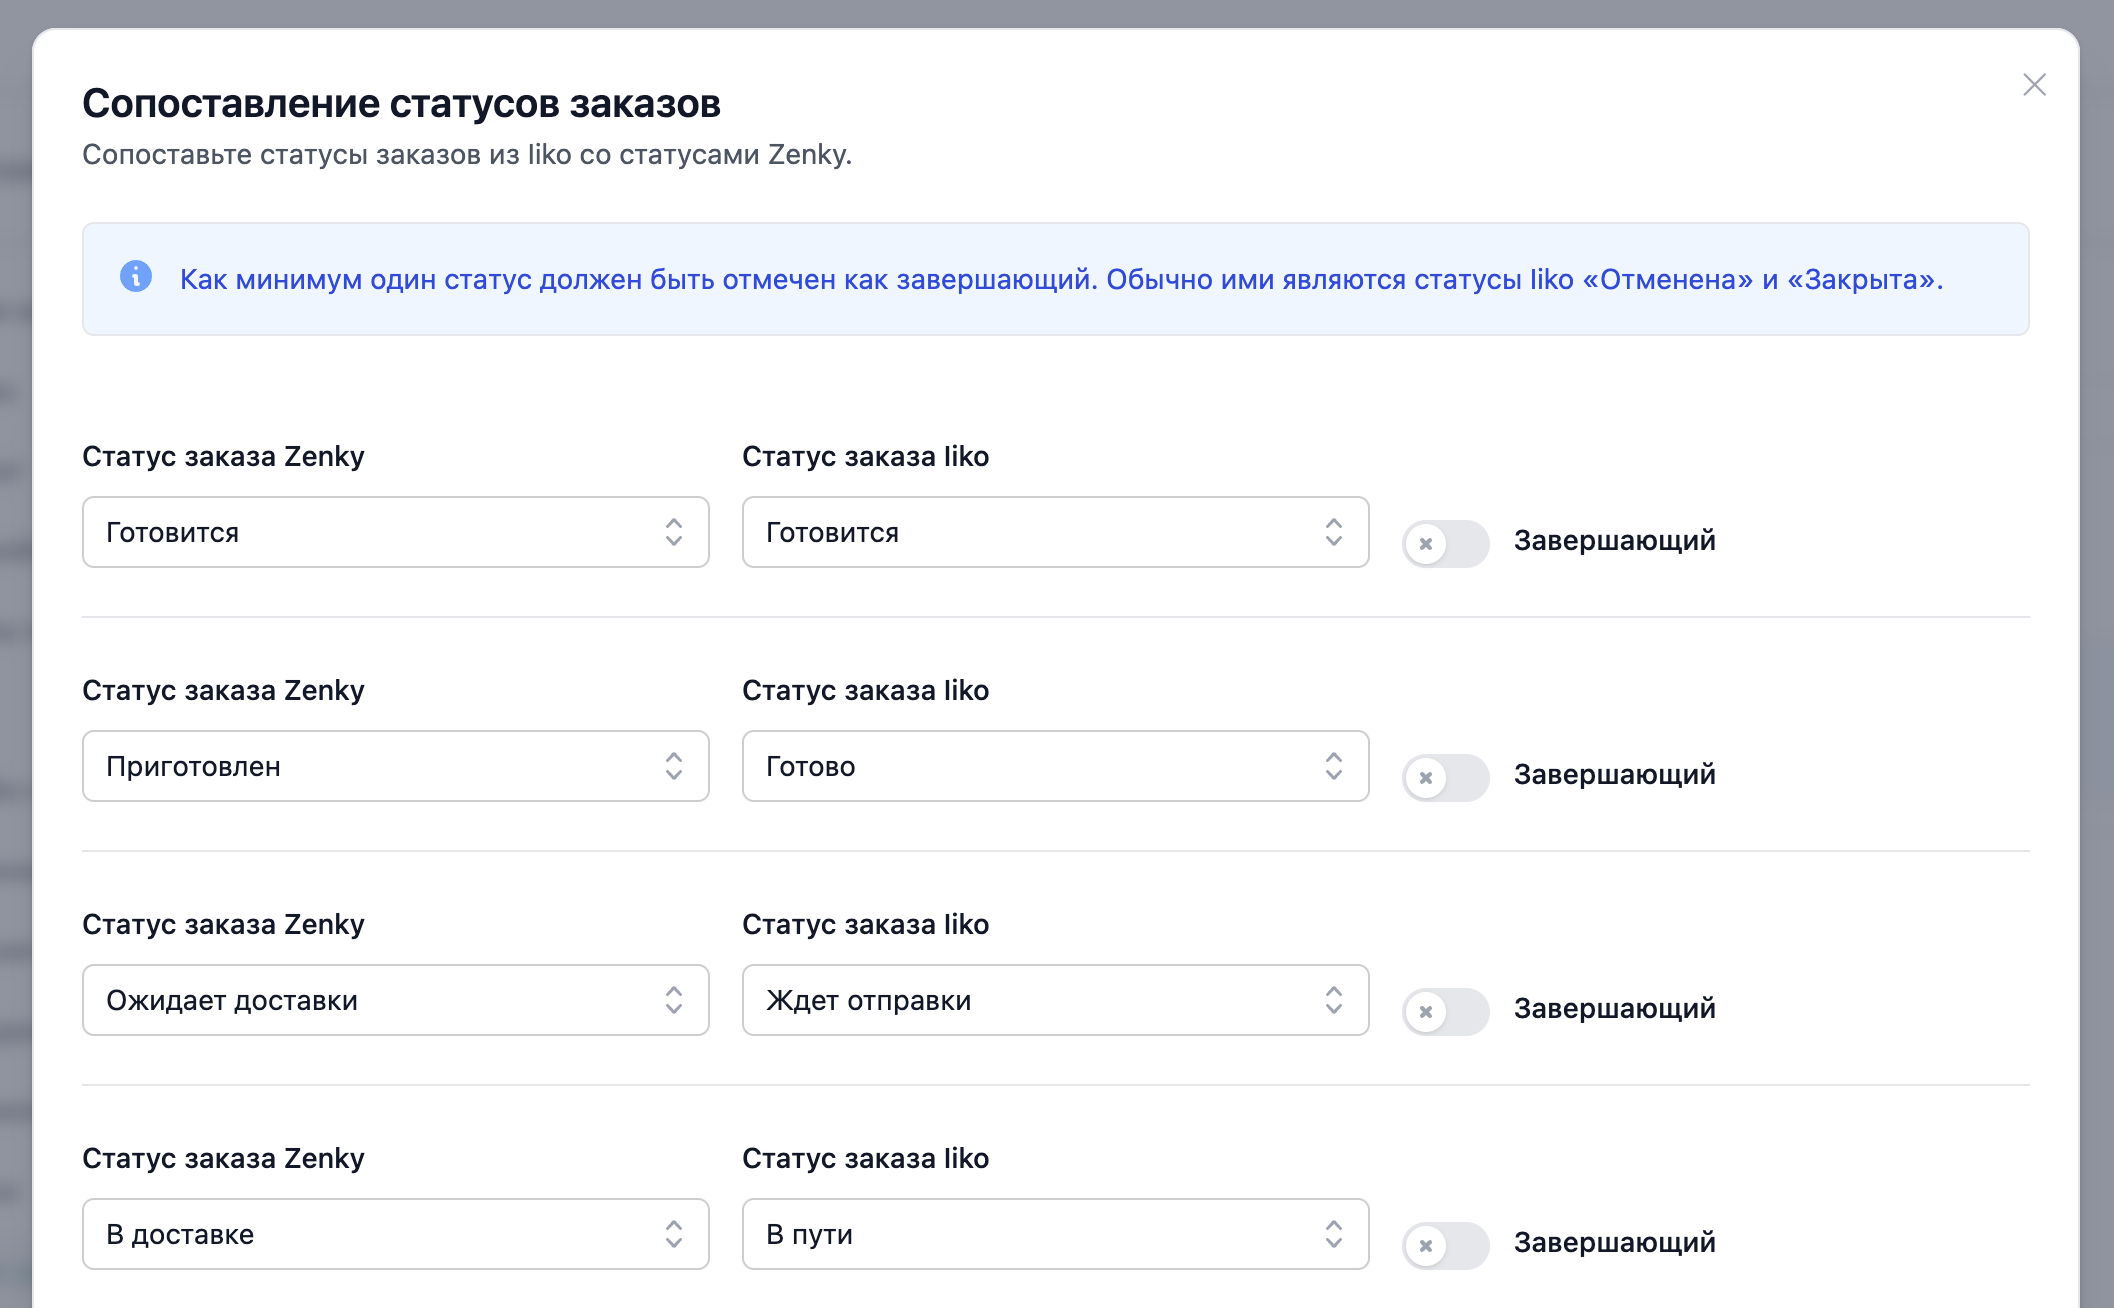Expand Zenky dropdown set to В доставке

tap(395, 1234)
